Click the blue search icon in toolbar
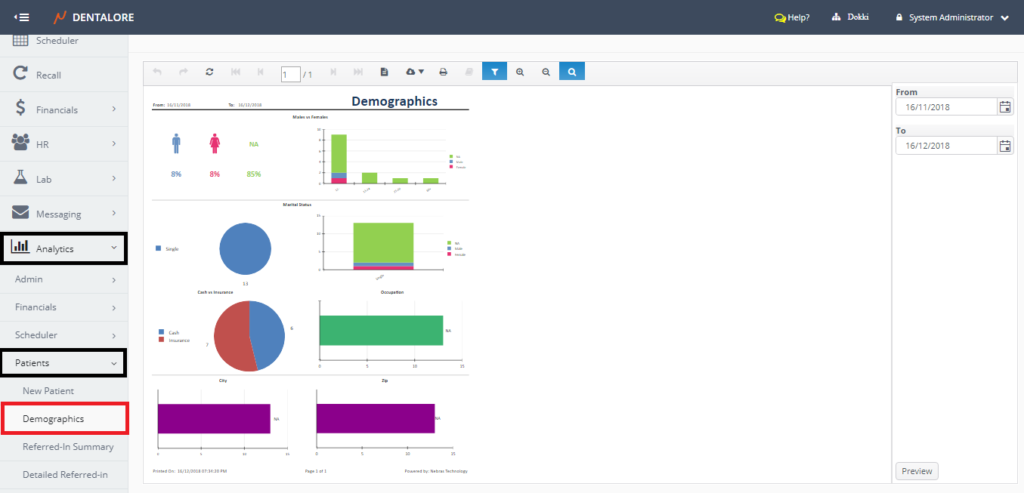 click(x=572, y=72)
